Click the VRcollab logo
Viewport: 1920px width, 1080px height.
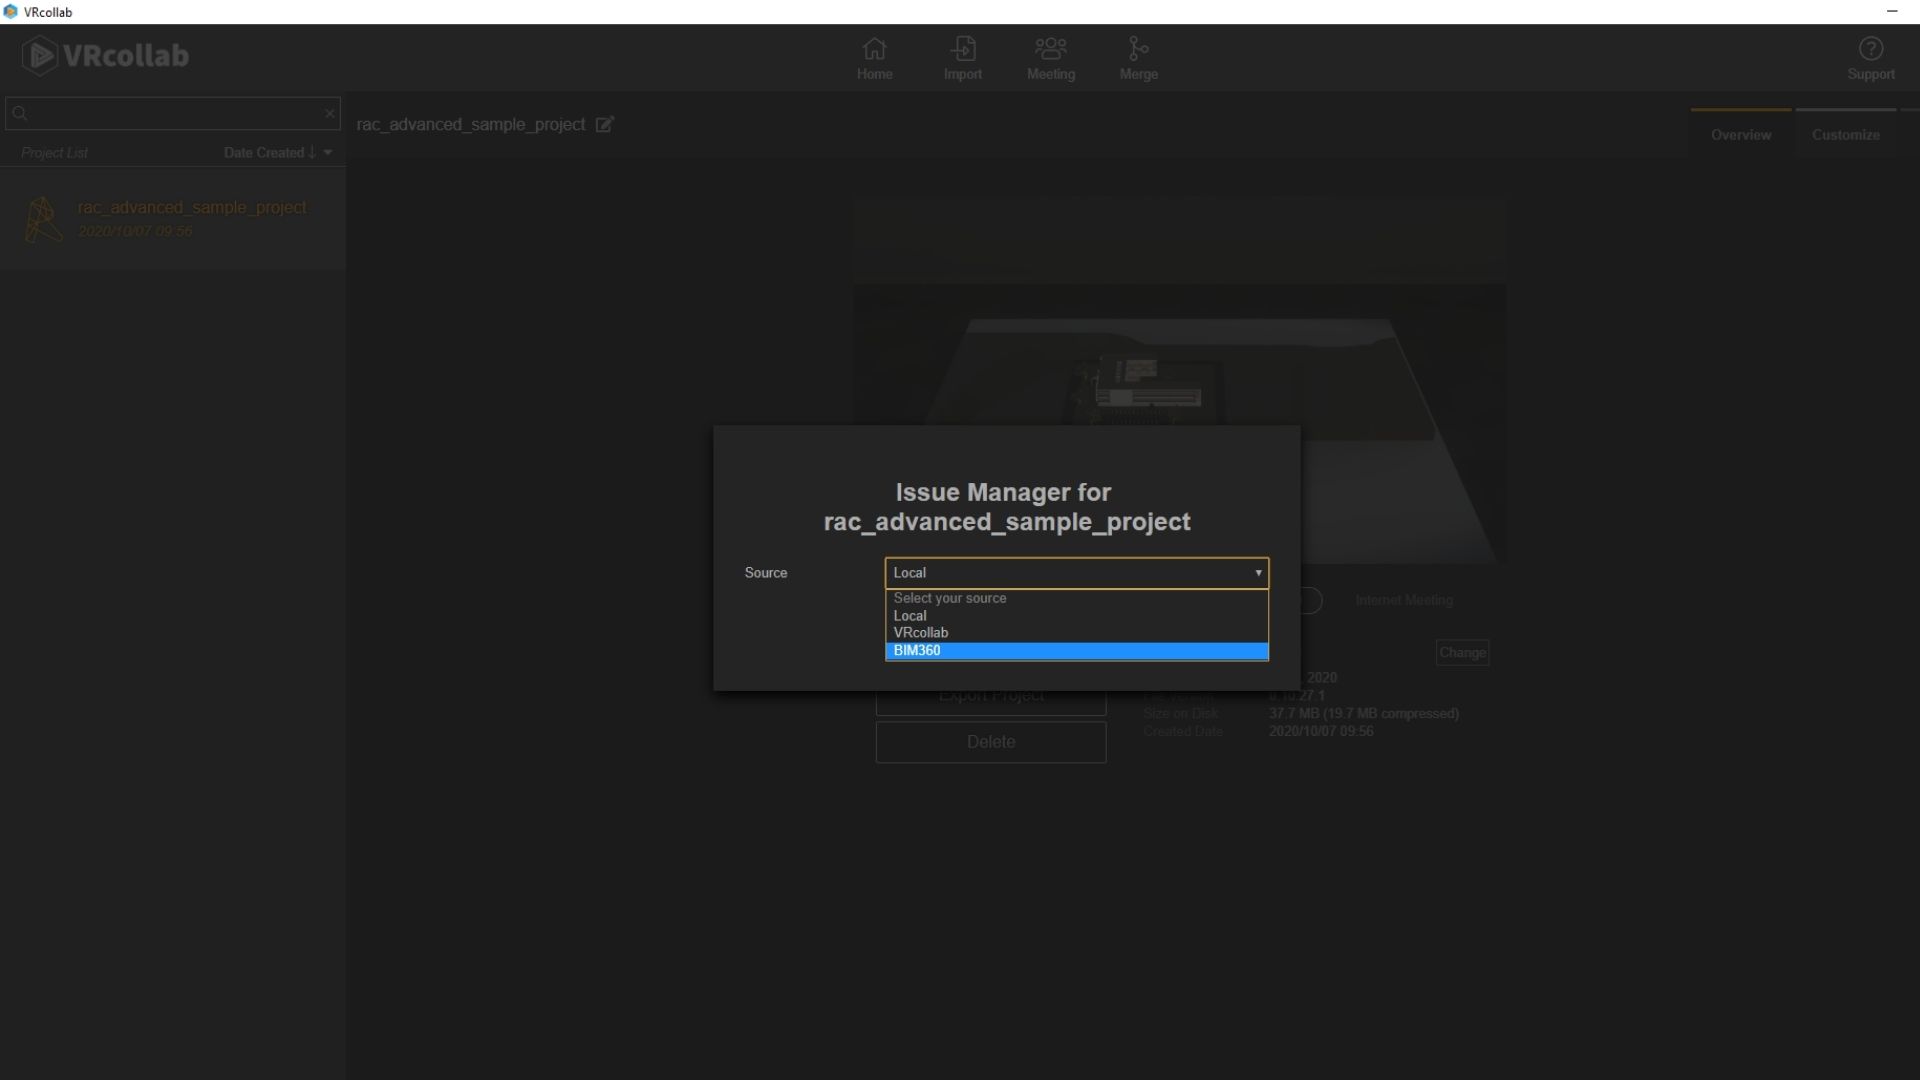click(x=106, y=56)
